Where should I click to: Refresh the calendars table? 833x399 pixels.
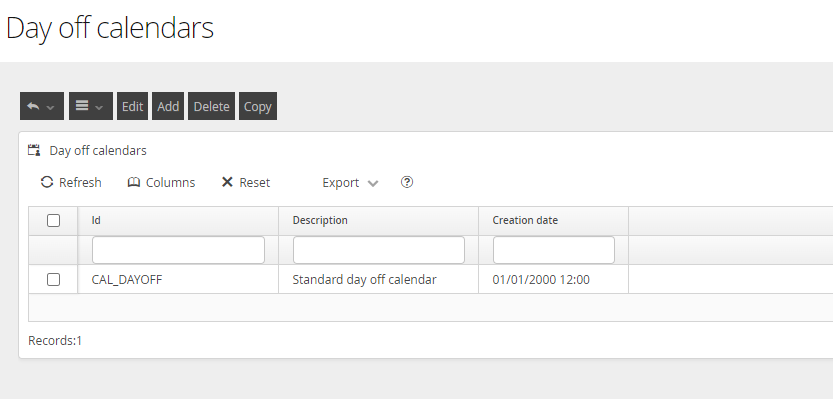pos(71,182)
